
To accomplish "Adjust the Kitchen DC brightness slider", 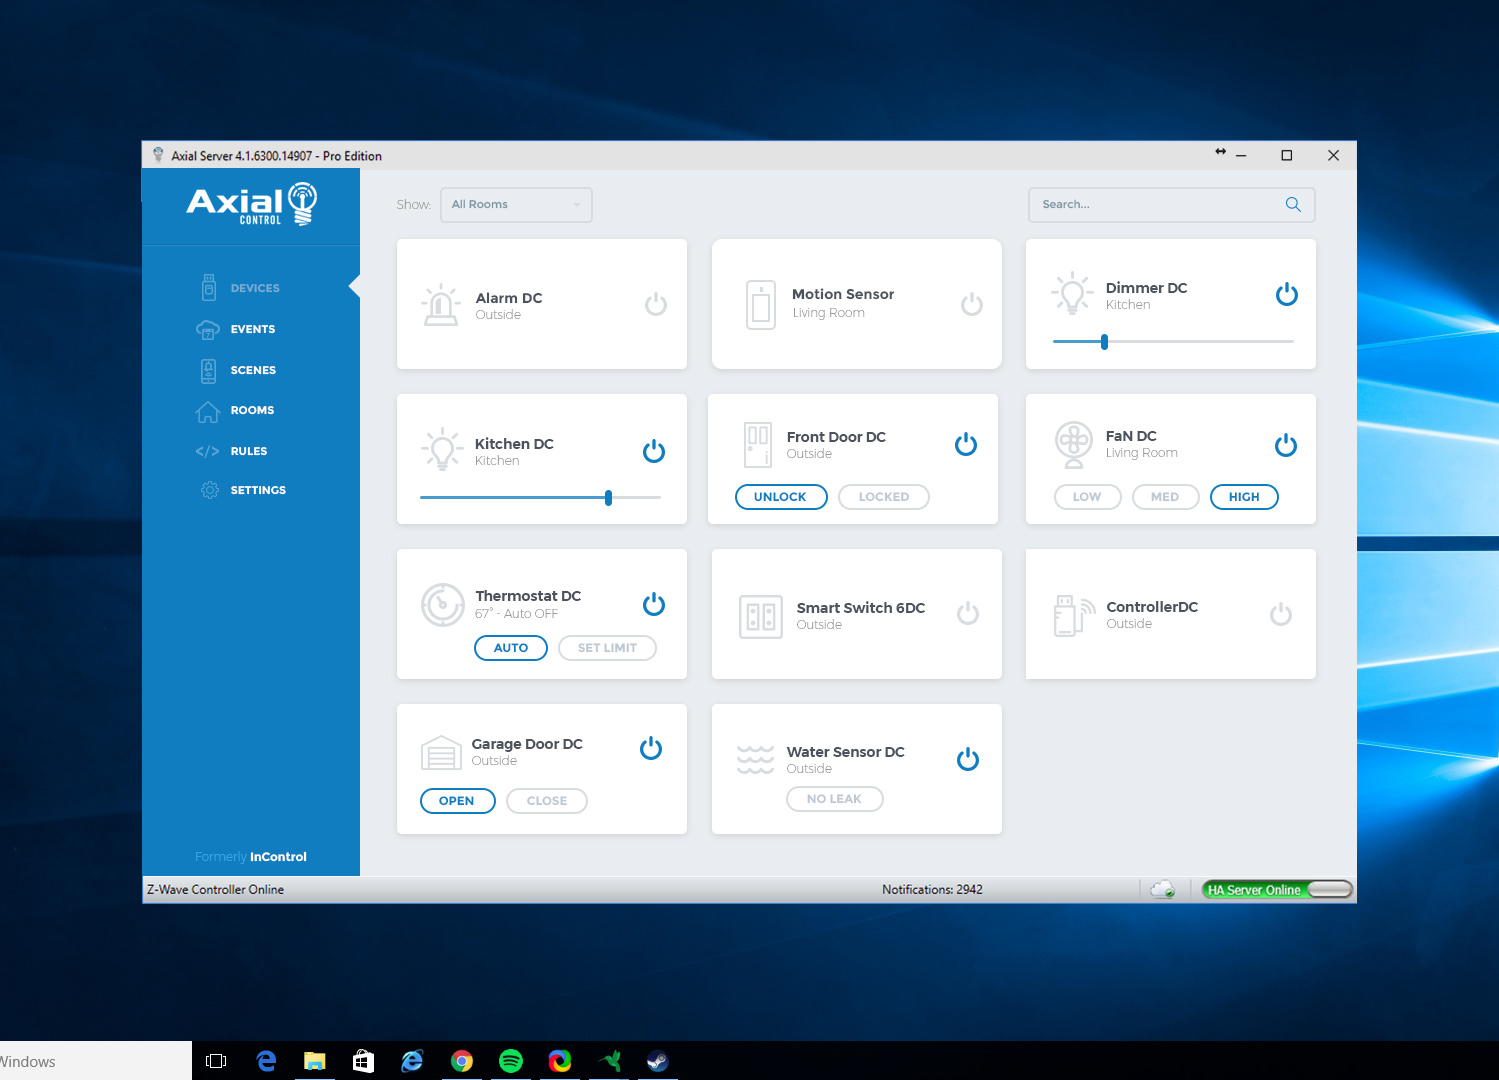I will pos(608,497).
